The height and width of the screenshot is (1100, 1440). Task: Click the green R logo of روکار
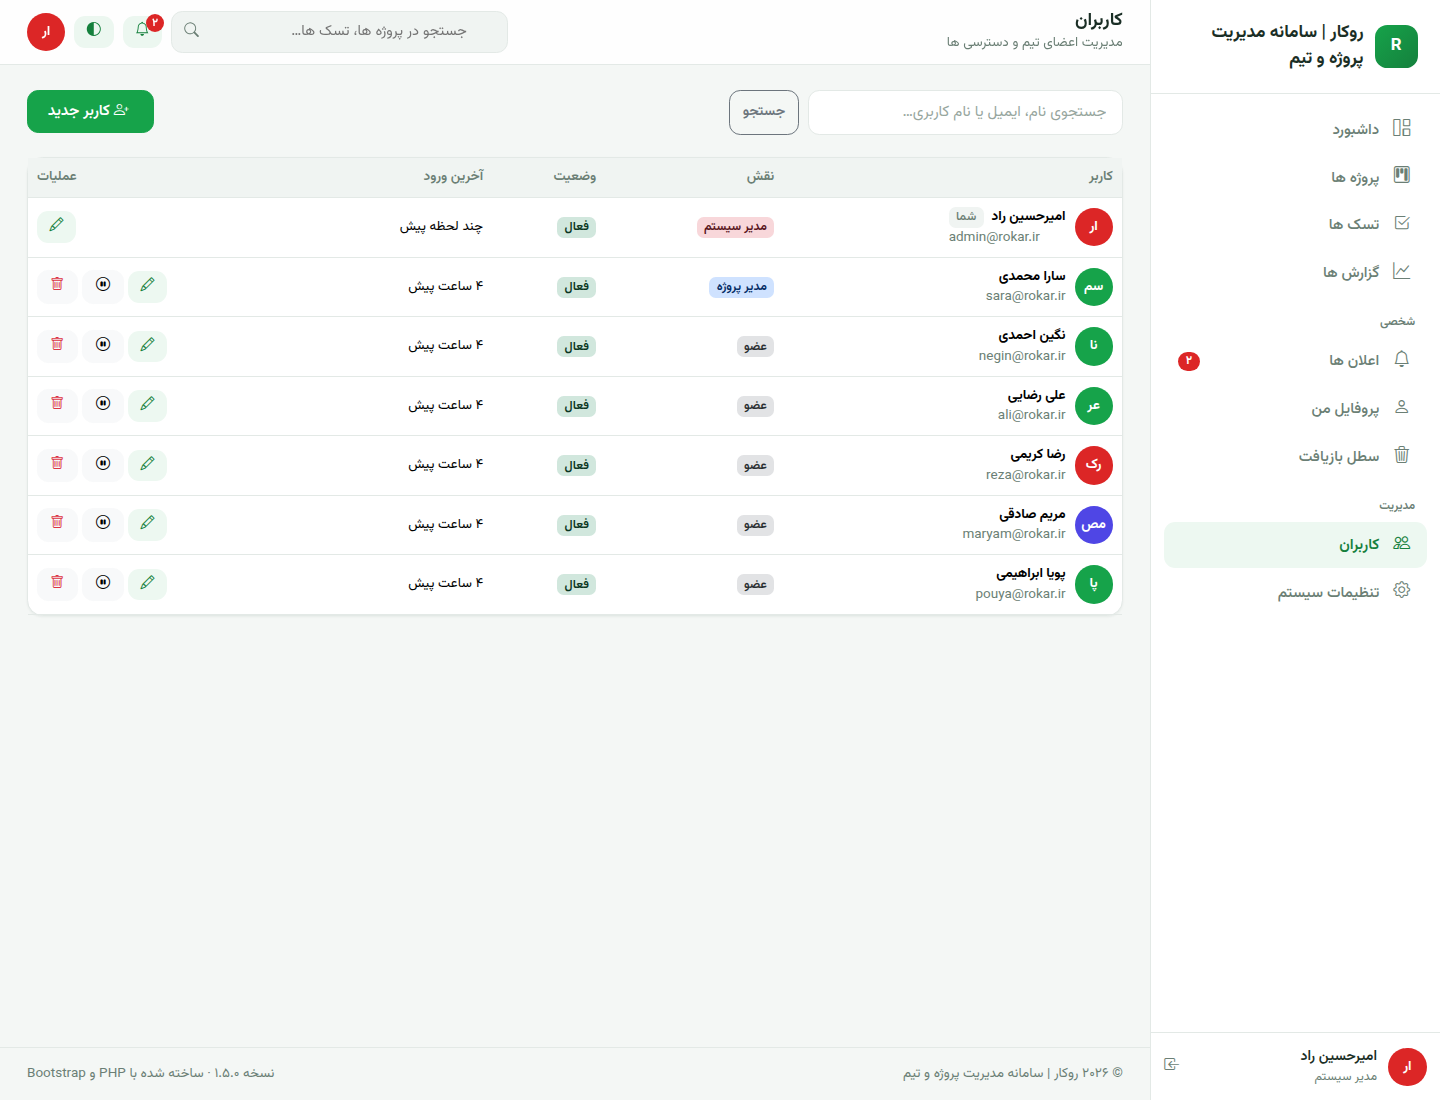click(x=1396, y=46)
